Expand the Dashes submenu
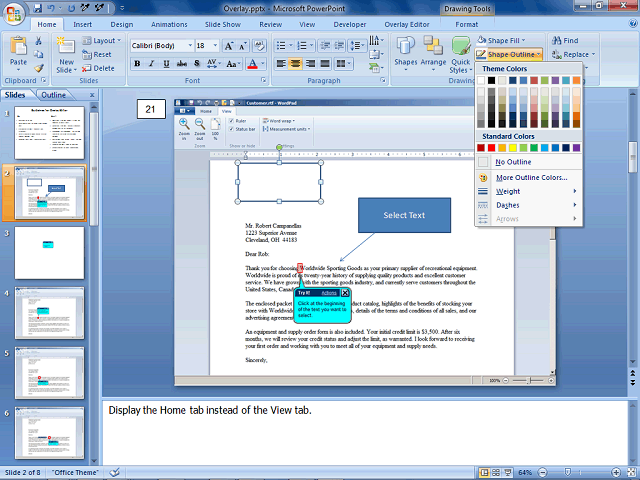The height and width of the screenshot is (480, 640). (528, 205)
